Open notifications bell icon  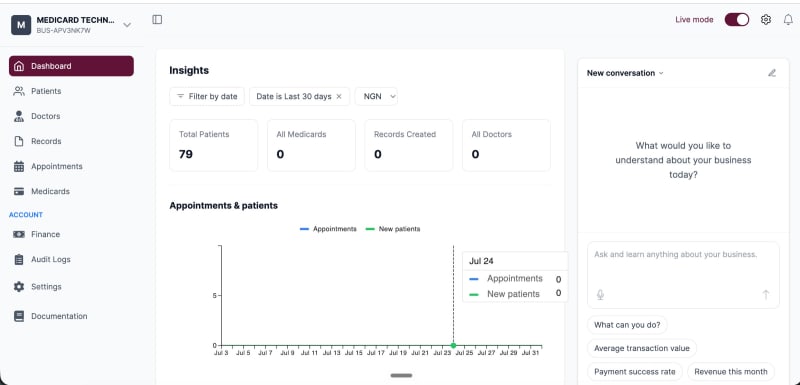coord(788,20)
